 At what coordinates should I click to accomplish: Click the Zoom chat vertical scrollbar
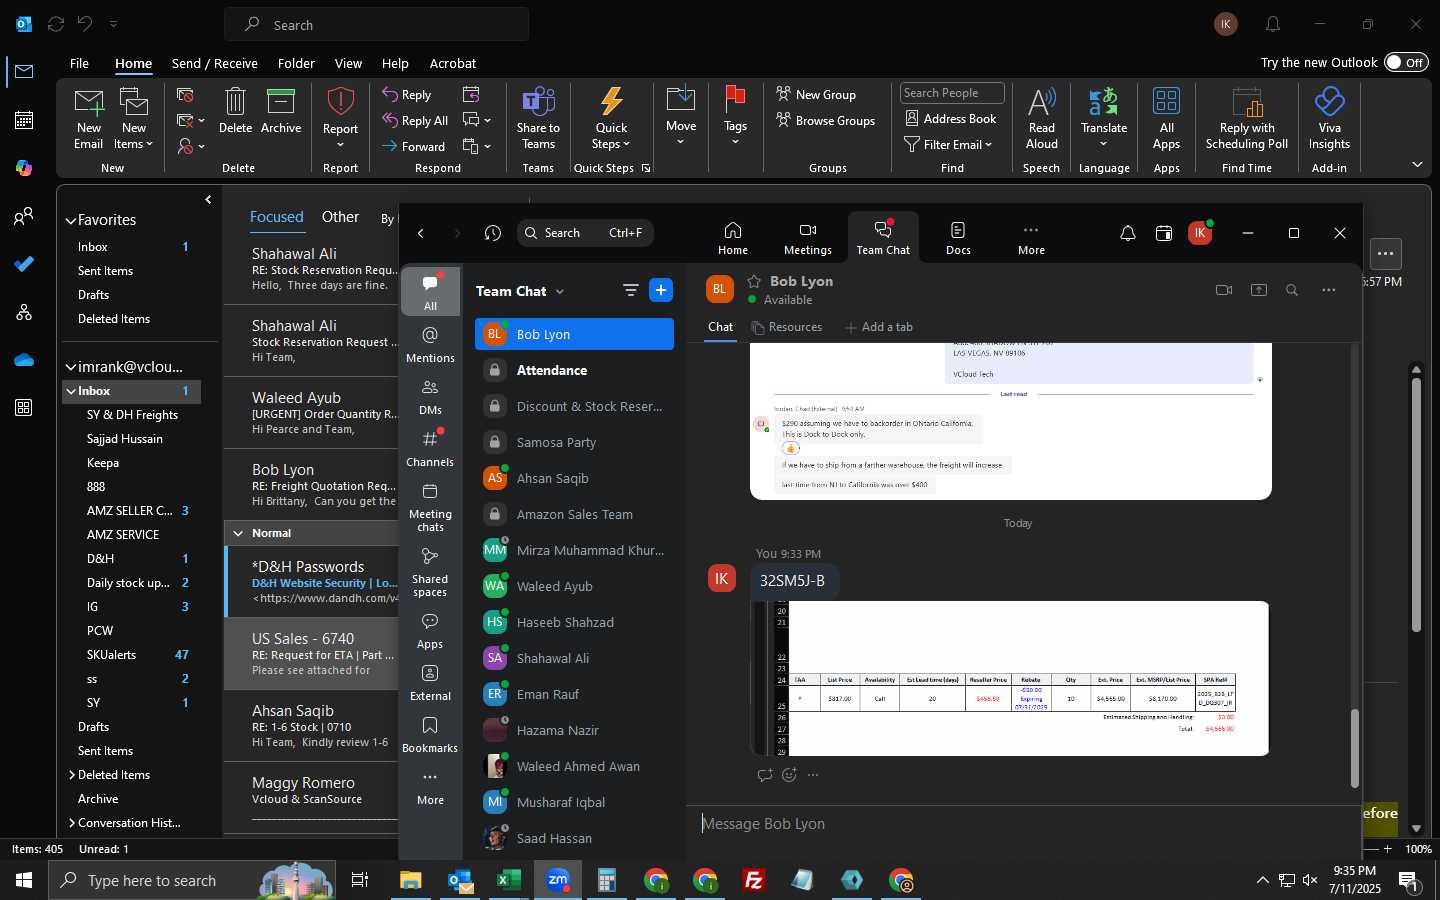tap(1355, 748)
